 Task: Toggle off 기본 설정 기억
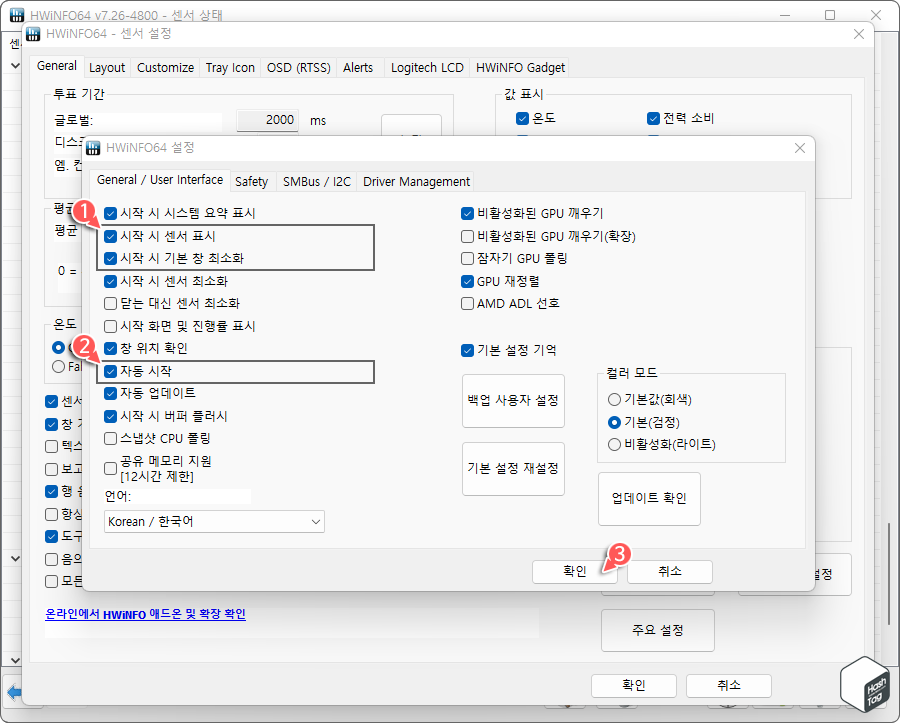point(467,350)
